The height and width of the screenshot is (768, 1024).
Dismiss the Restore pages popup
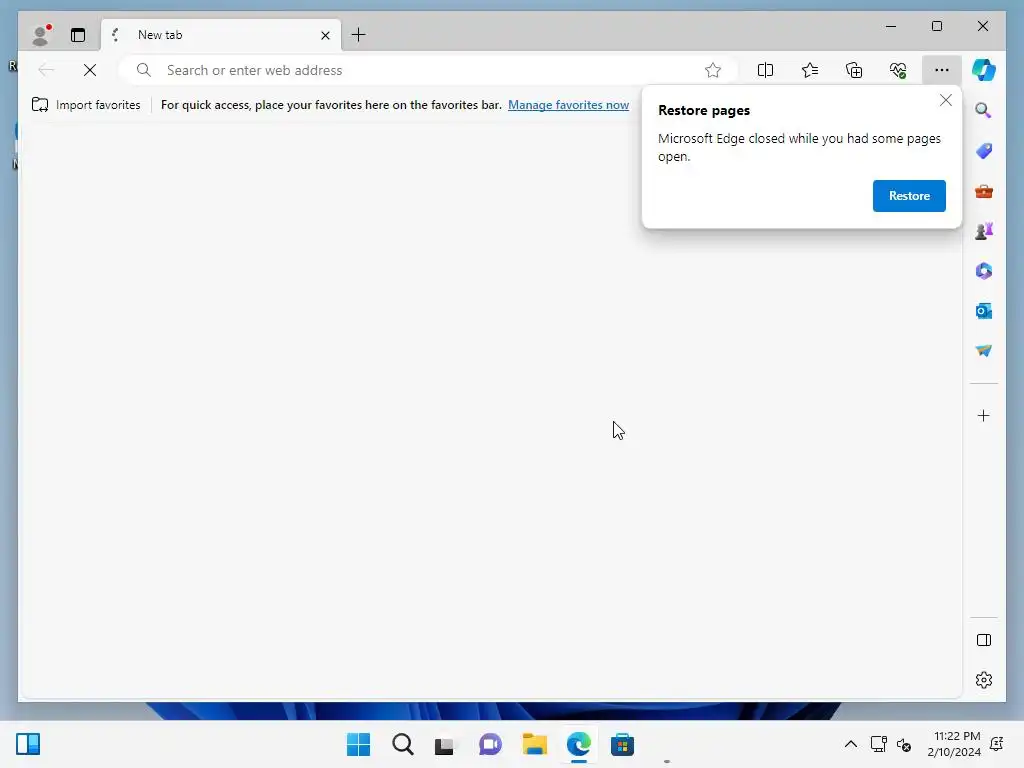[946, 100]
